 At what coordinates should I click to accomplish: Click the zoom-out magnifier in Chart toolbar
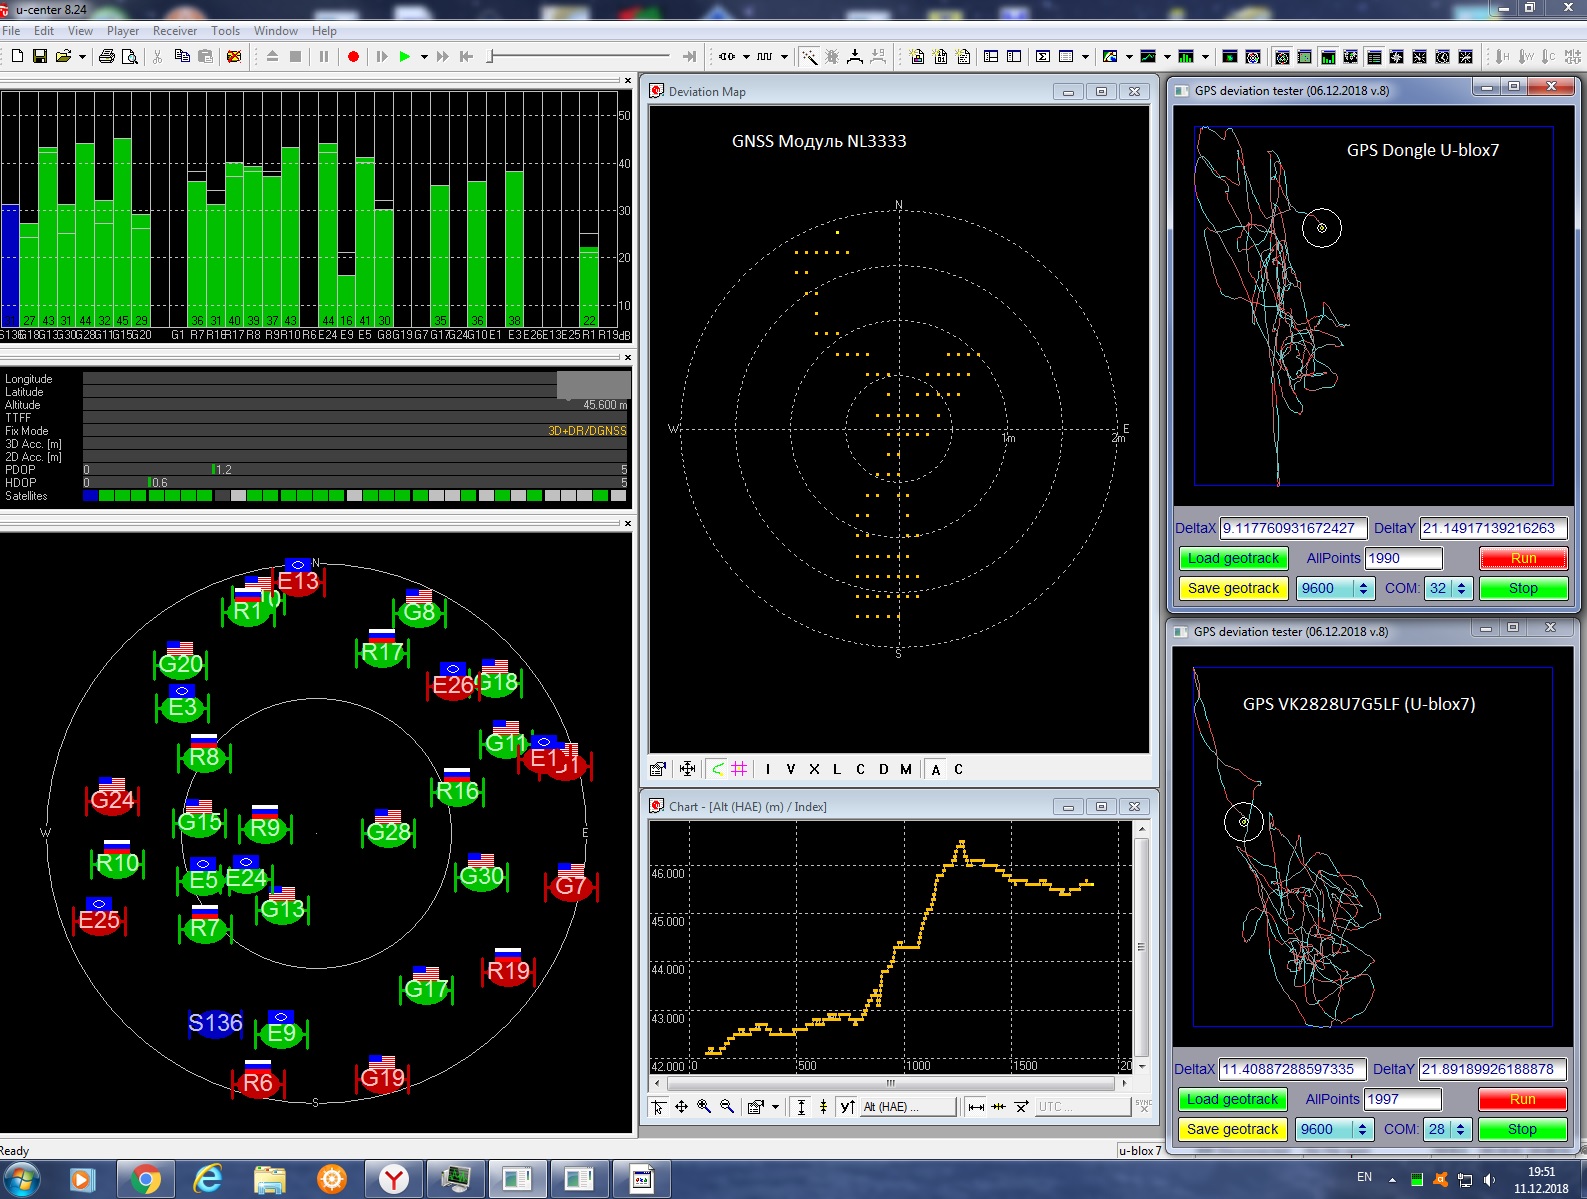pyautogui.click(x=727, y=1107)
